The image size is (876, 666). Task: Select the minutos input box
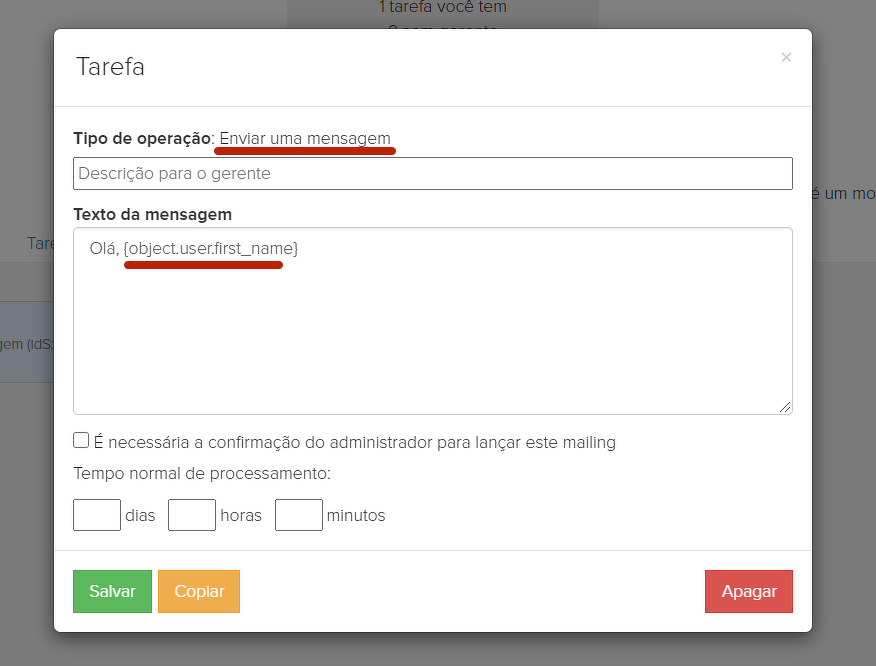click(299, 515)
